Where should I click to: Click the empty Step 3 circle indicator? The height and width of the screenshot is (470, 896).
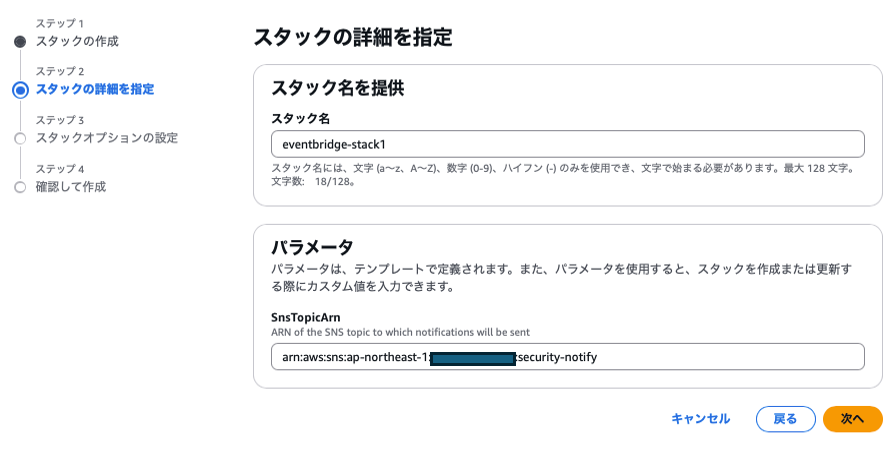(20, 138)
